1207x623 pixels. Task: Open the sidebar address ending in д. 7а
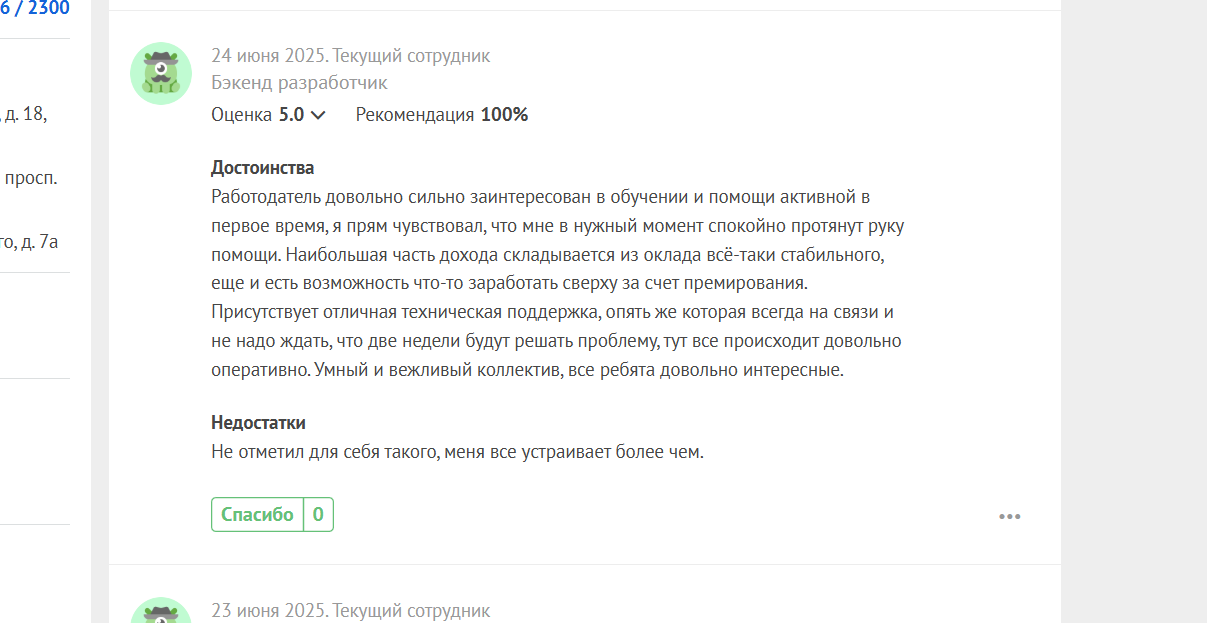pyautogui.click(x=29, y=241)
